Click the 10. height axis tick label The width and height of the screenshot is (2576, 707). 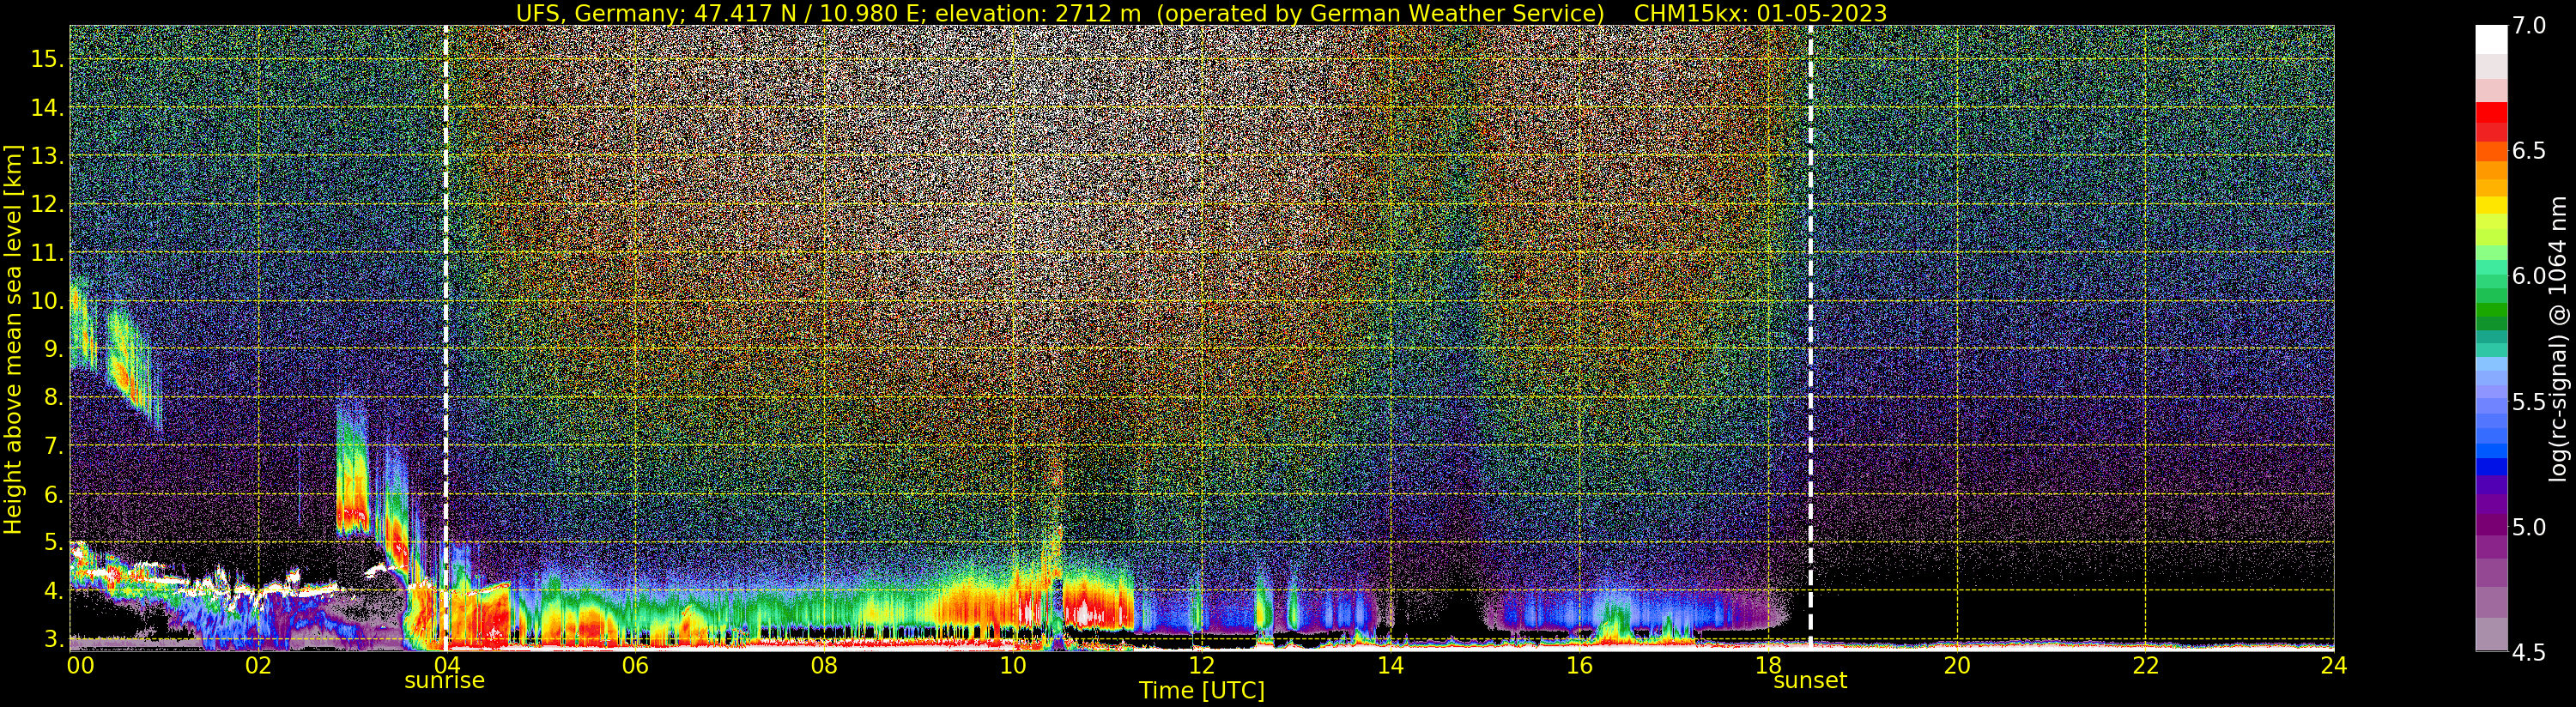pyautogui.click(x=48, y=301)
